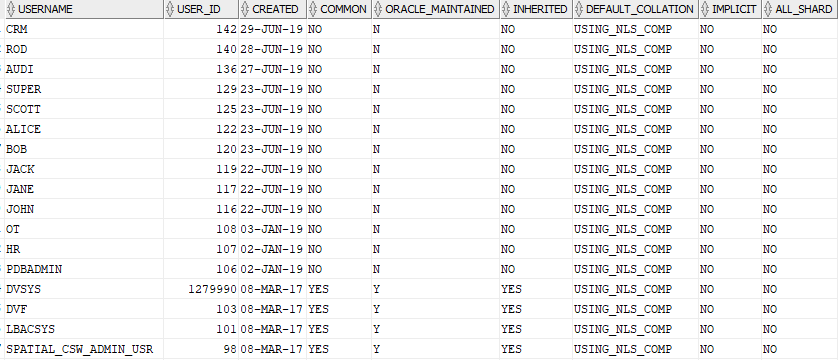838x360 pixels.
Task: Select the JACK username cell
Action: tap(84, 169)
